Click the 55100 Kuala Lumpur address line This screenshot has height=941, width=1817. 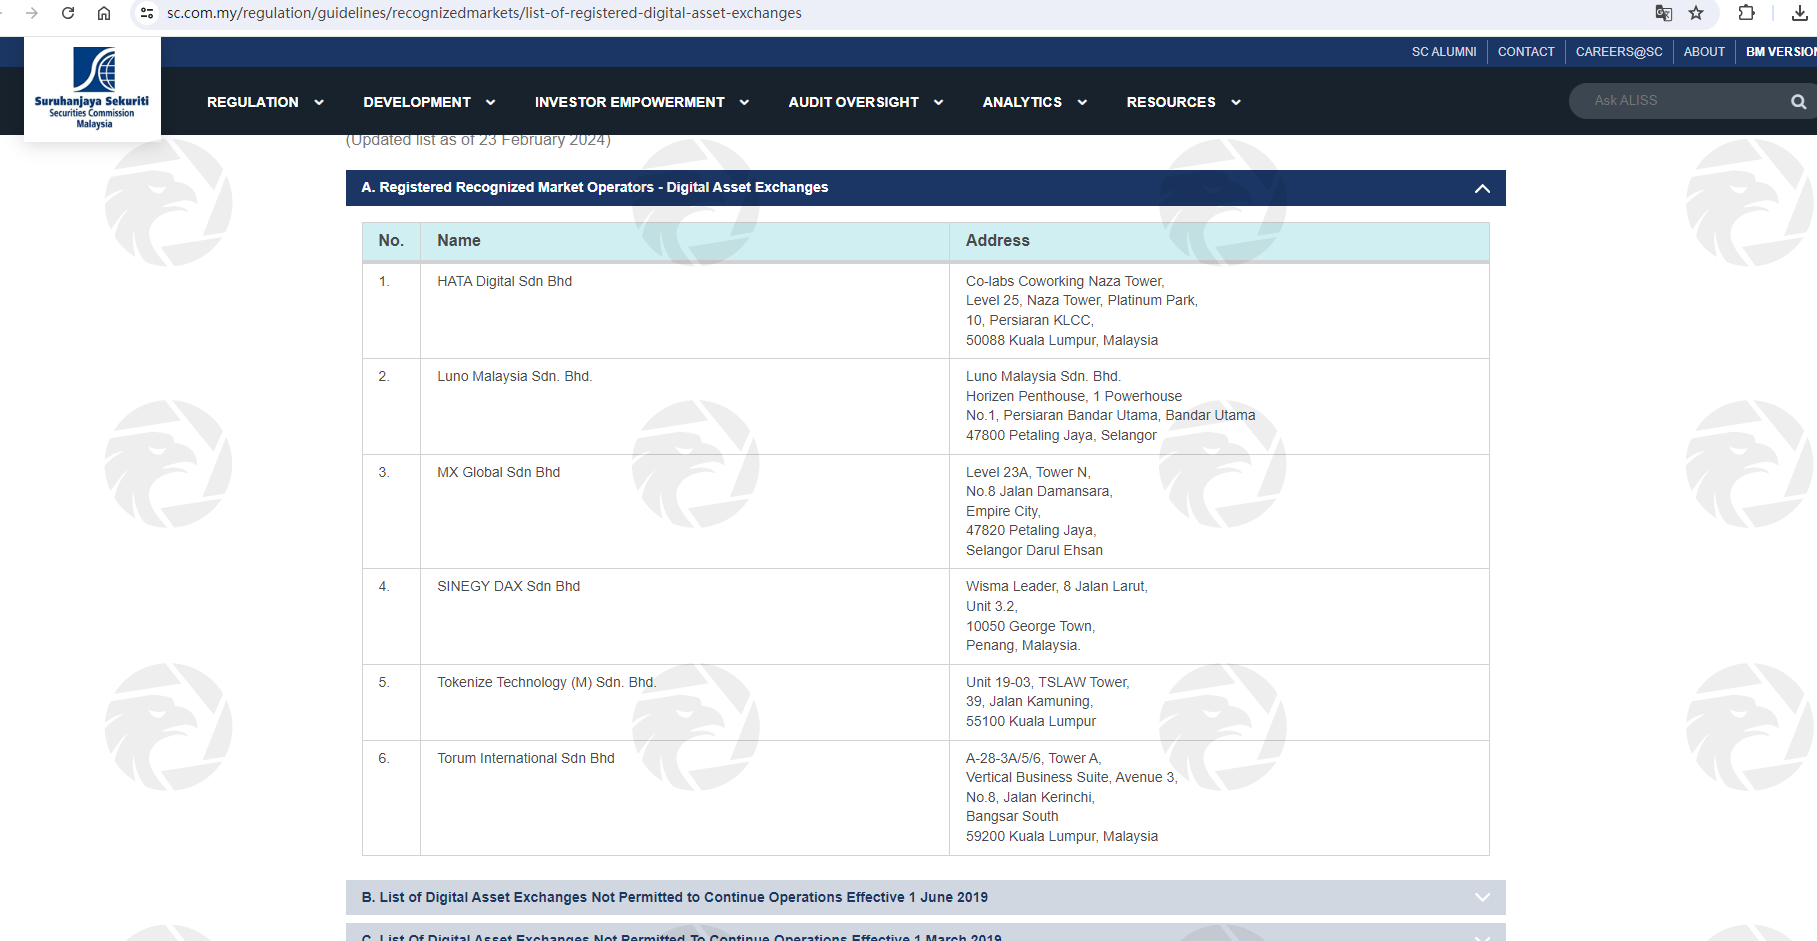pyautogui.click(x=1031, y=721)
